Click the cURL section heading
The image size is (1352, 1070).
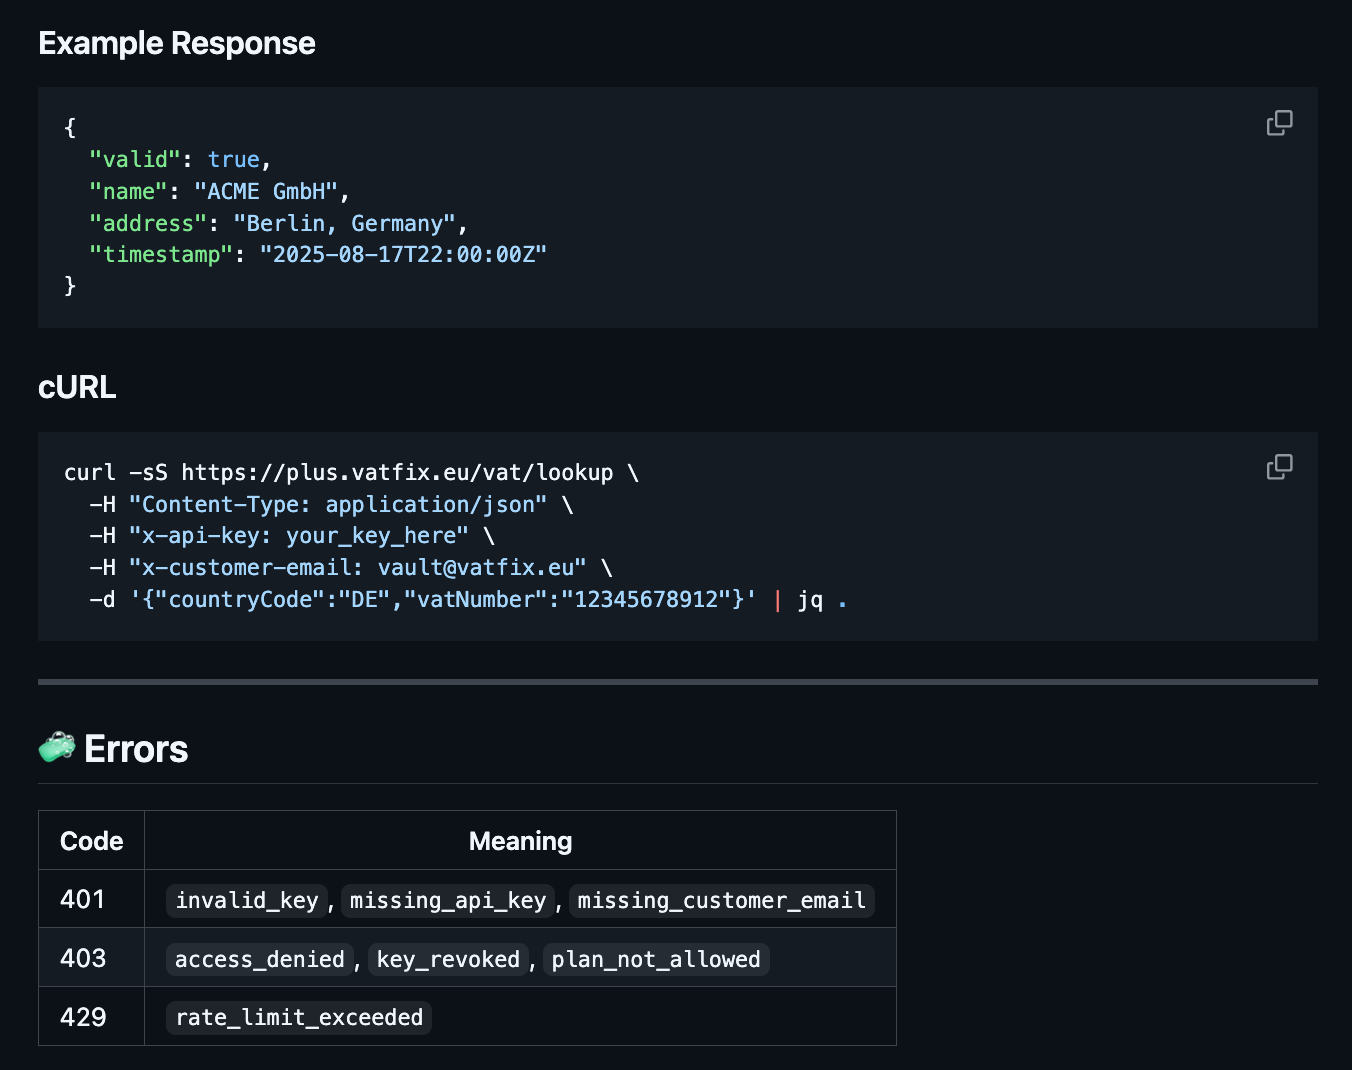(77, 387)
